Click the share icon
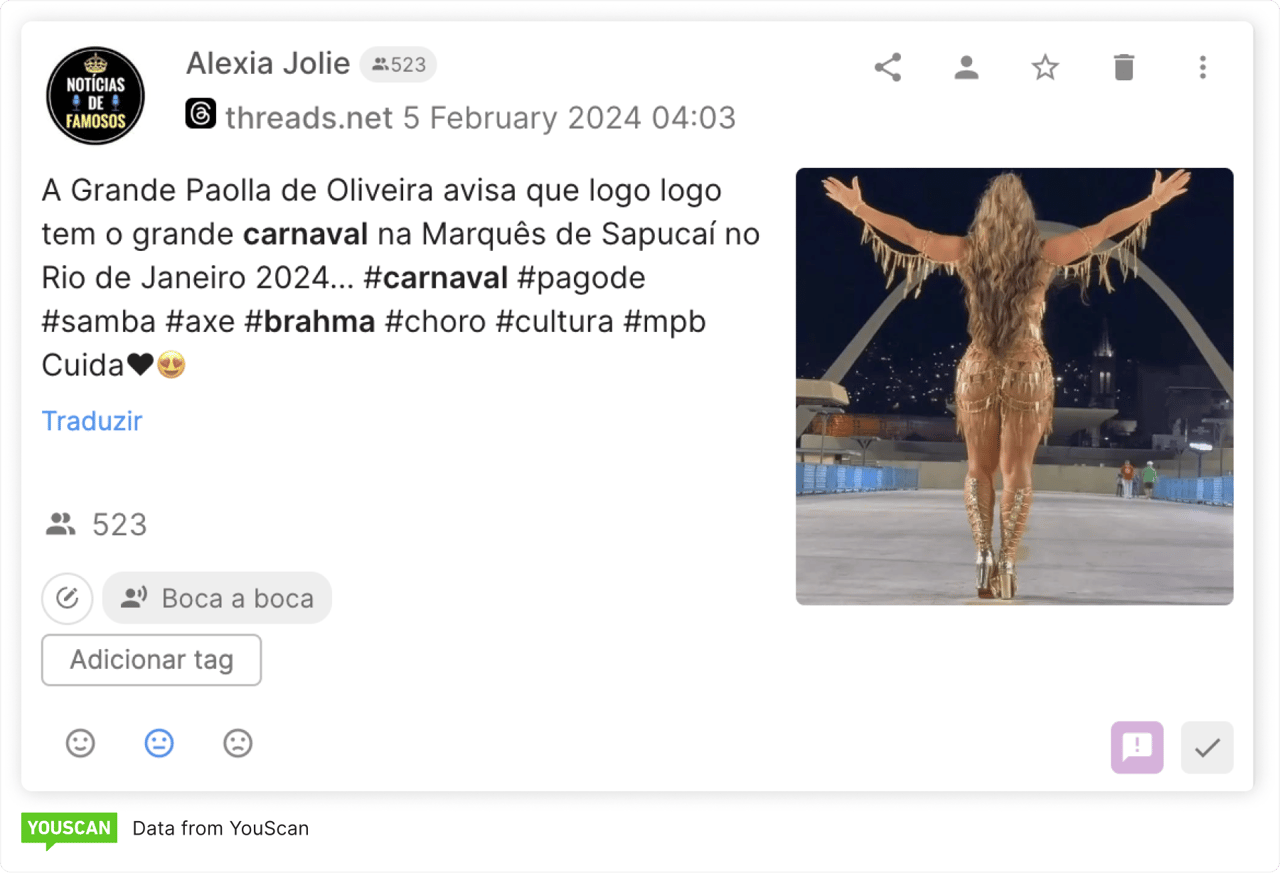Screen dimensions: 1280x873 887,67
